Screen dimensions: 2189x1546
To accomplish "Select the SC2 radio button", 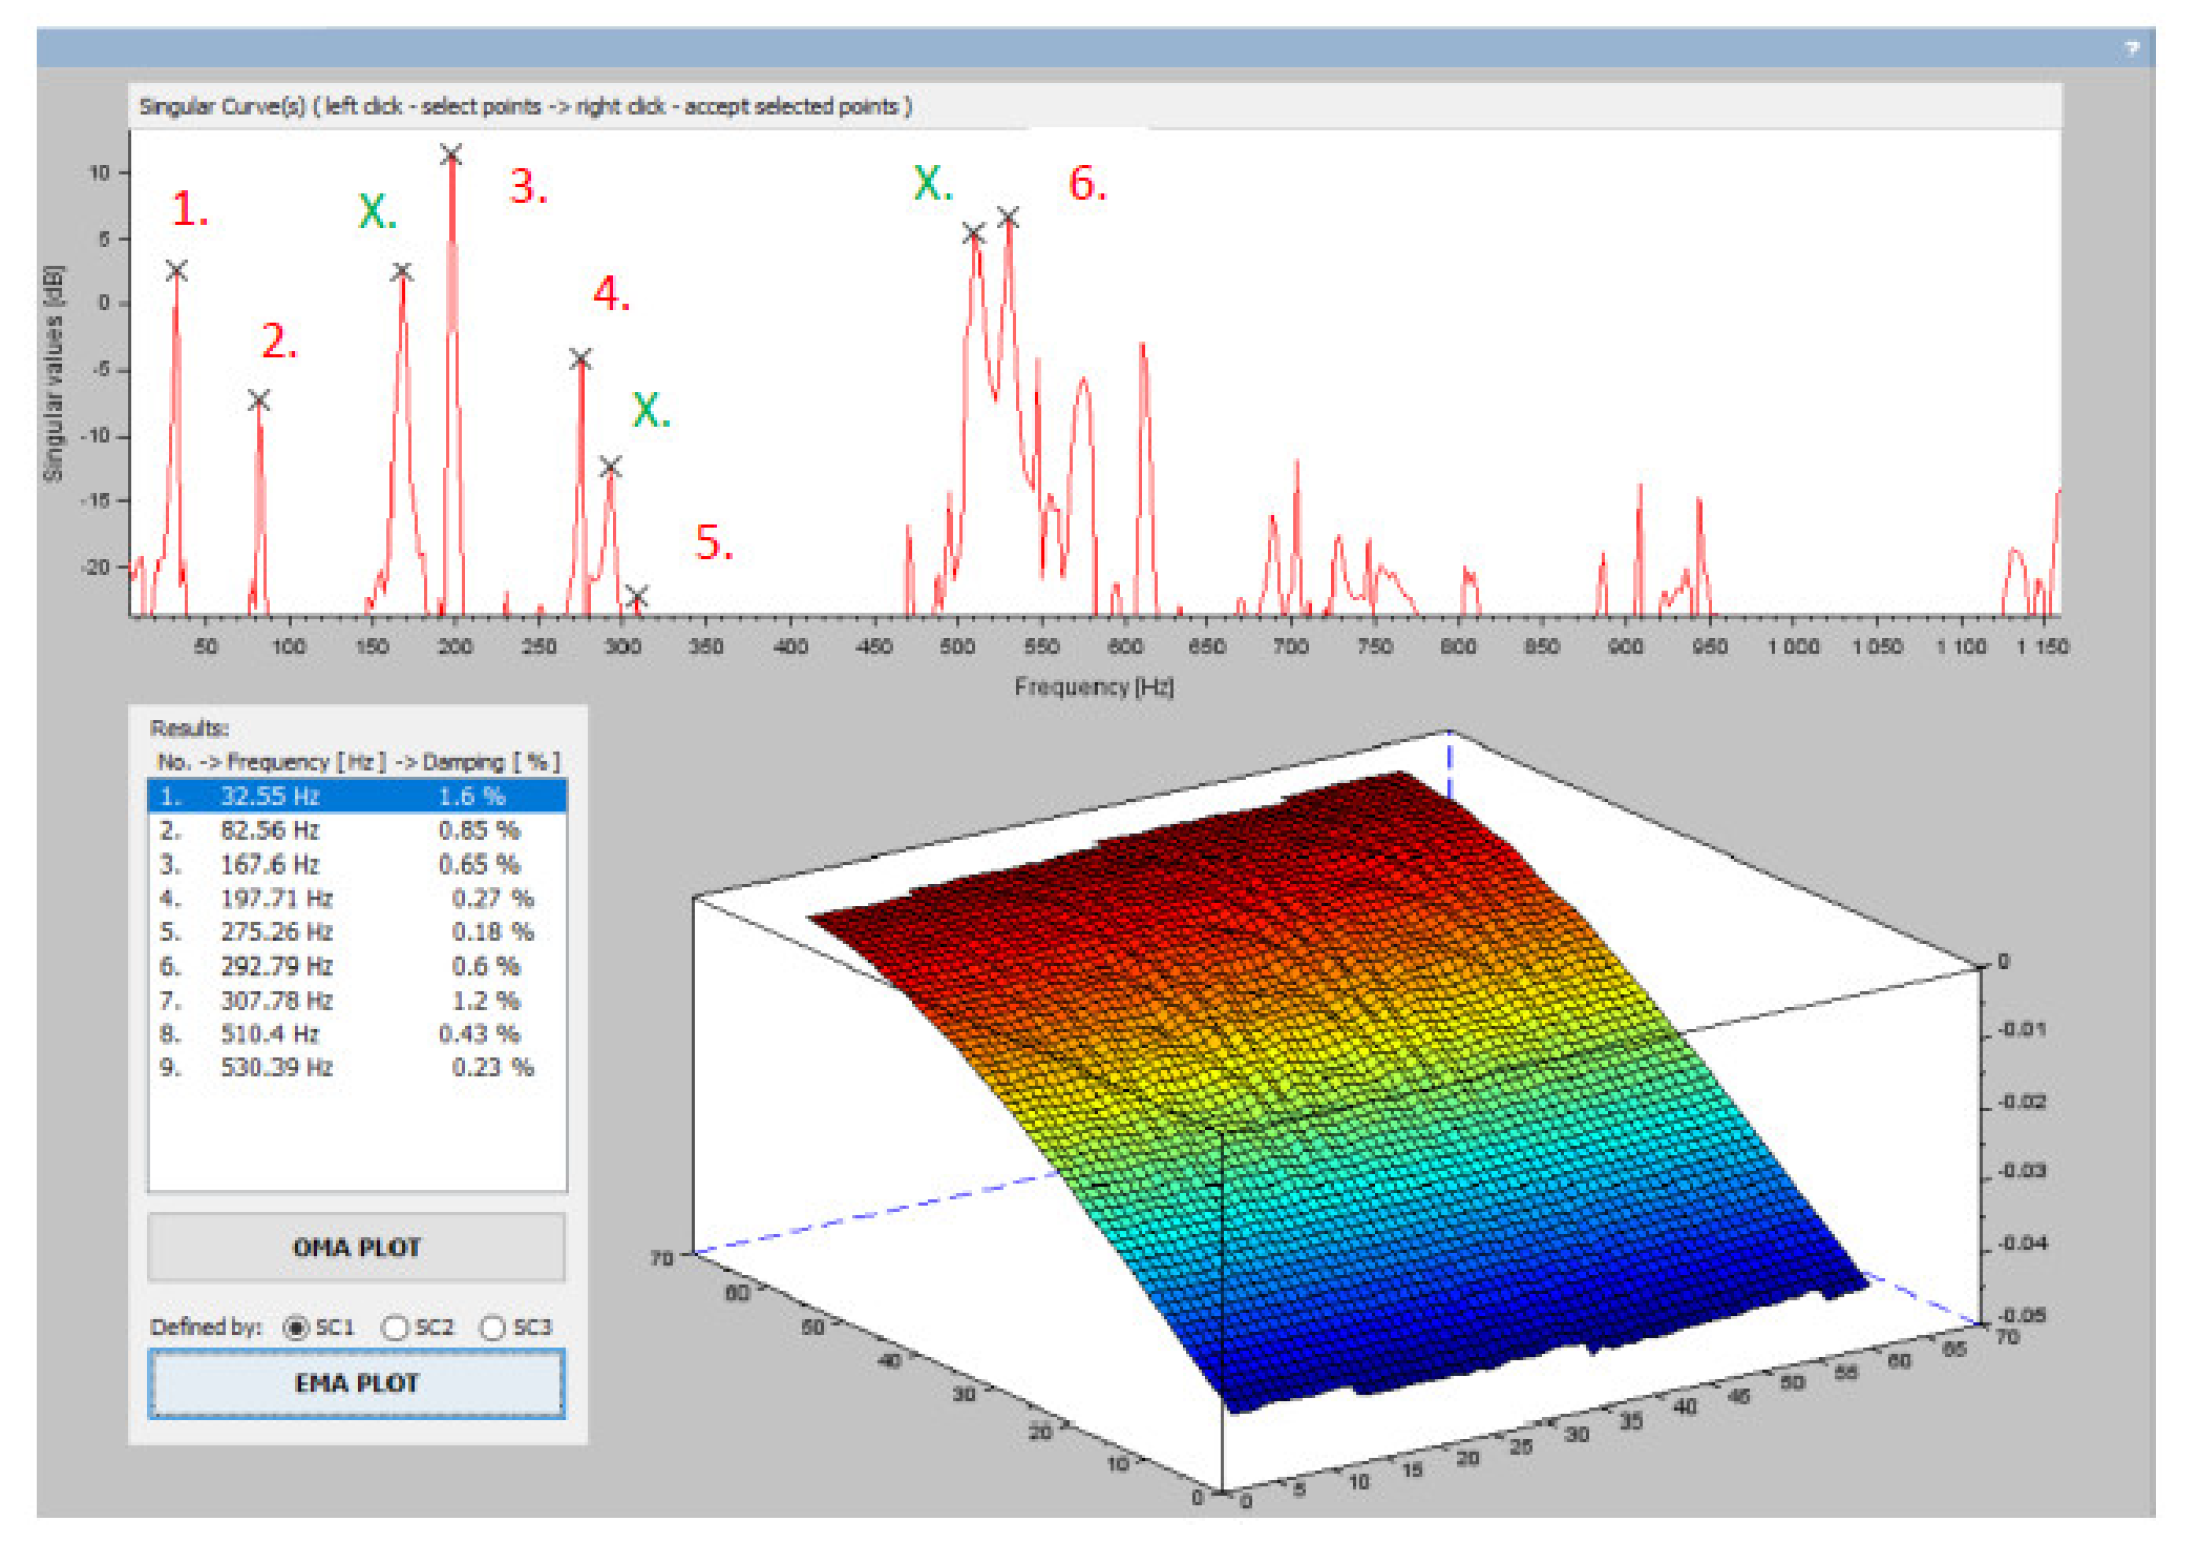I will pyautogui.click(x=395, y=1327).
